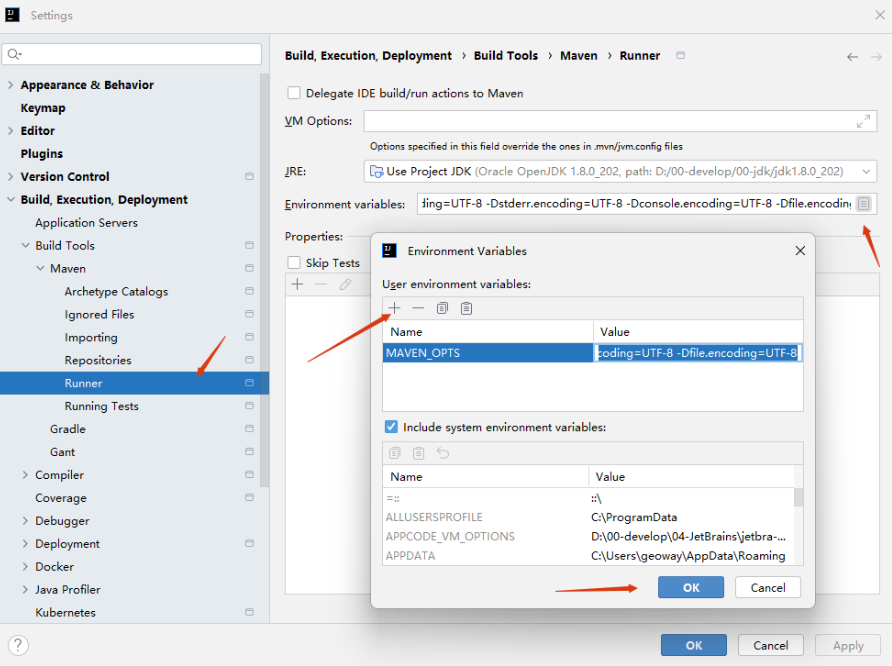Expand the Version Control node
The height and width of the screenshot is (666, 892).
10,176
